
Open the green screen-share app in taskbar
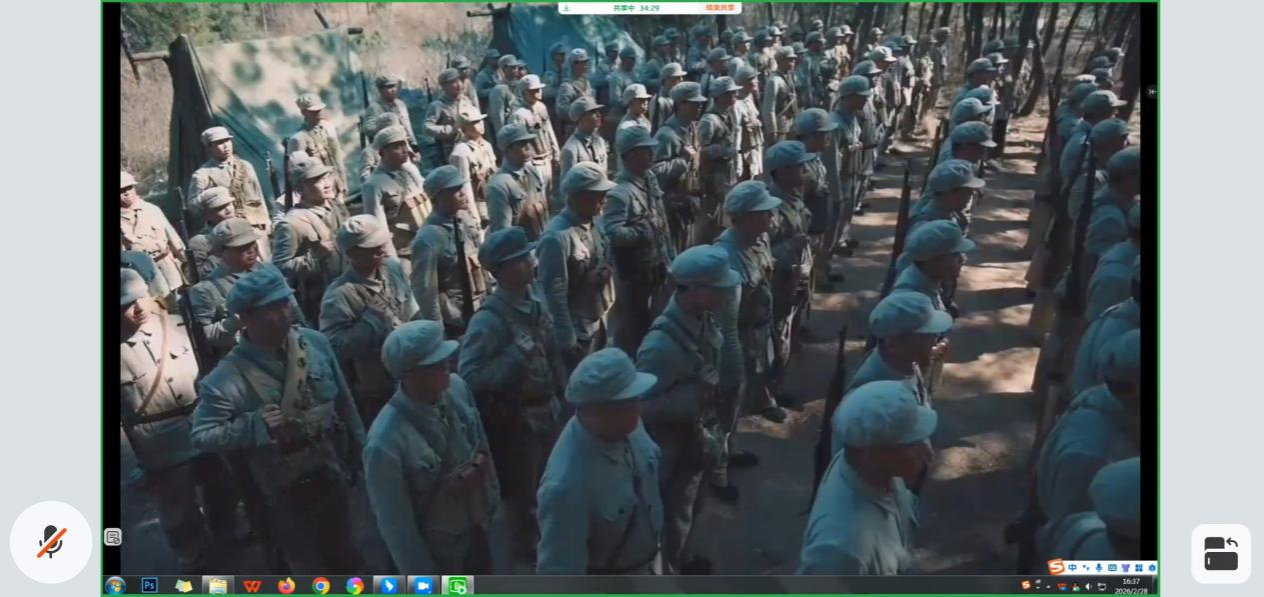click(457, 586)
